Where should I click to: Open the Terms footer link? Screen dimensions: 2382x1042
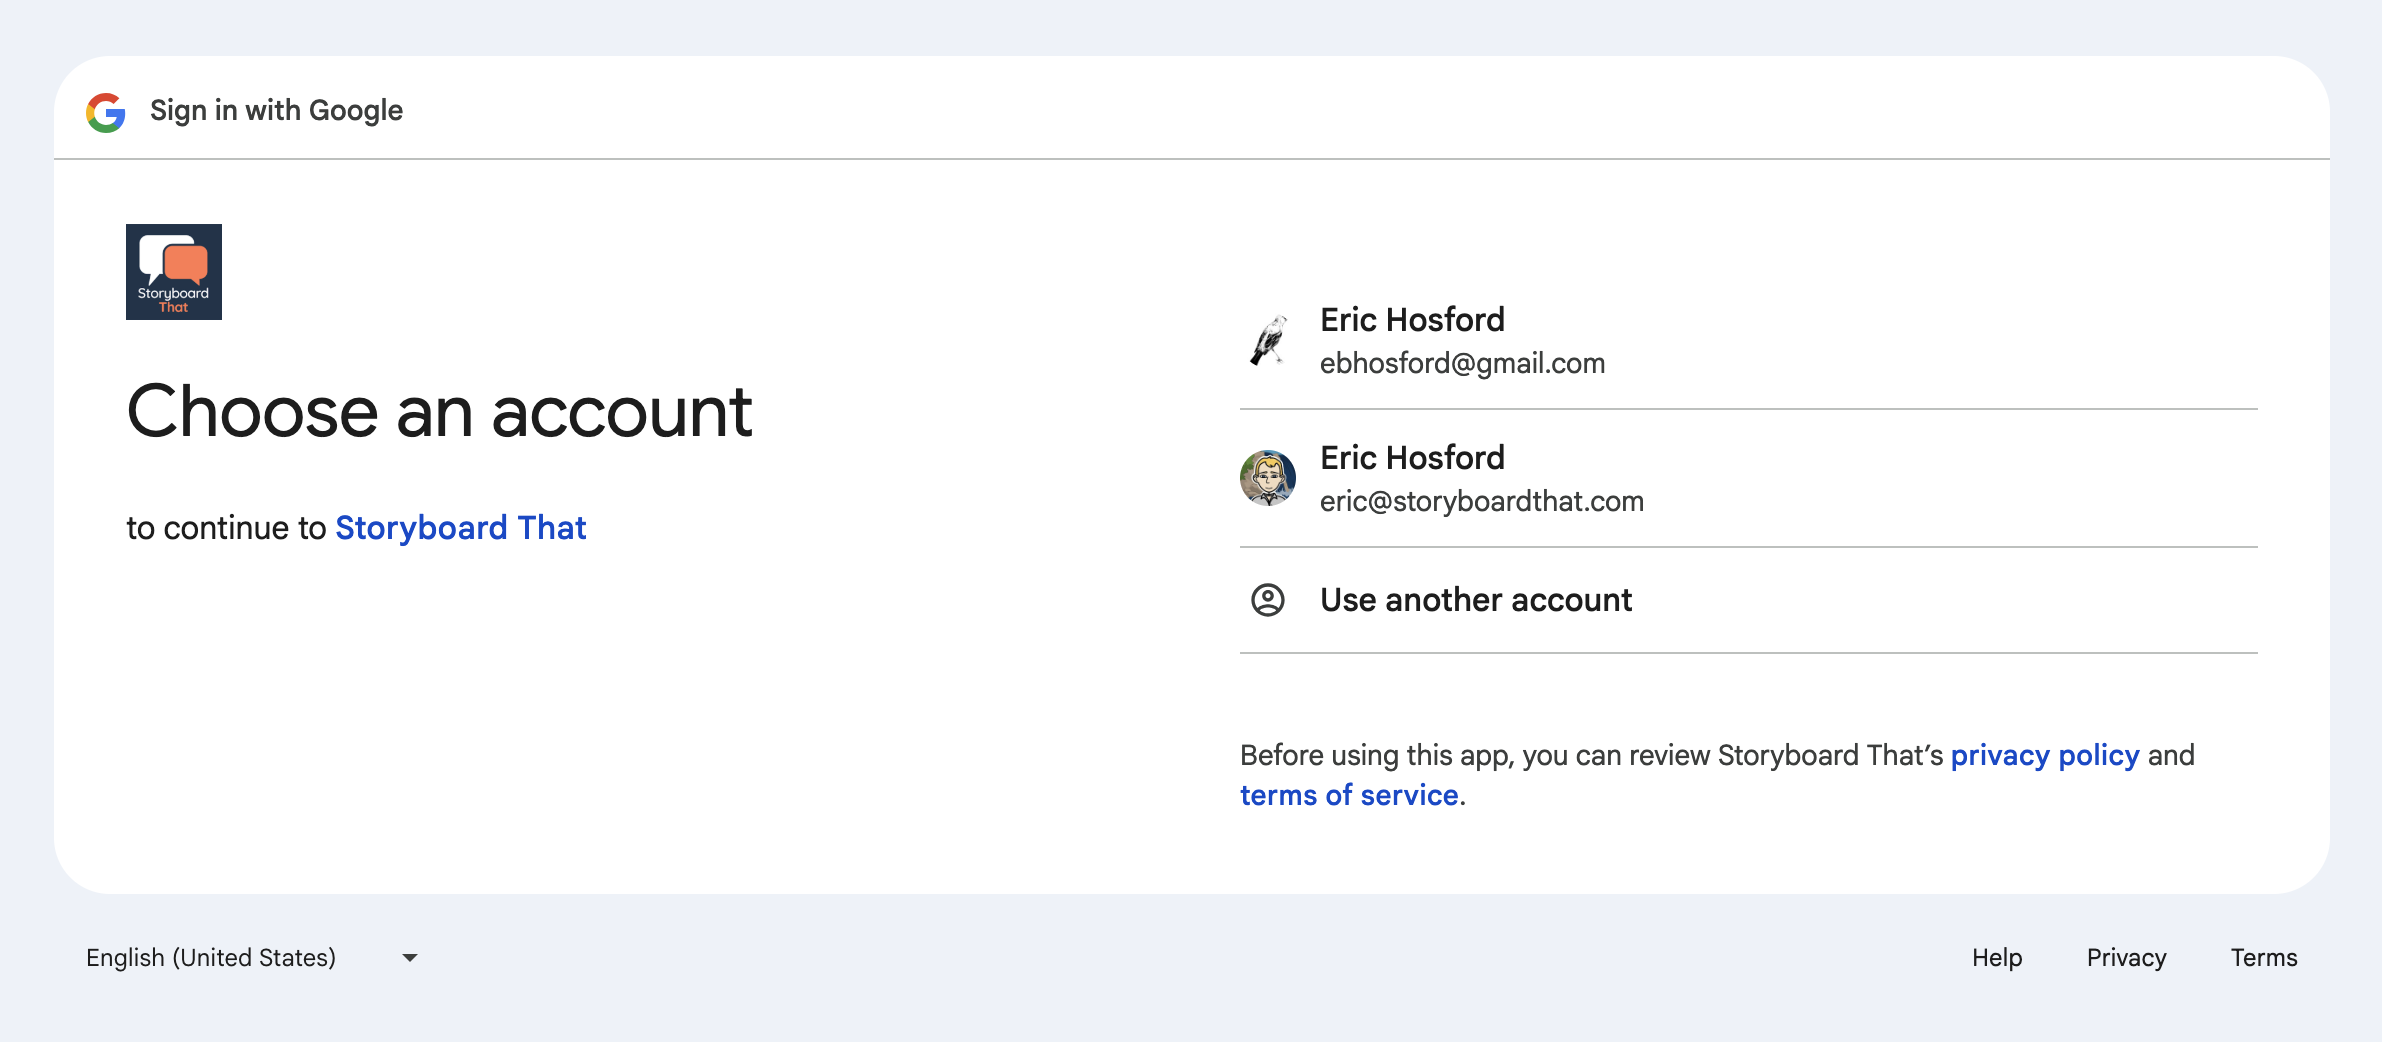tap(2264, 958)
